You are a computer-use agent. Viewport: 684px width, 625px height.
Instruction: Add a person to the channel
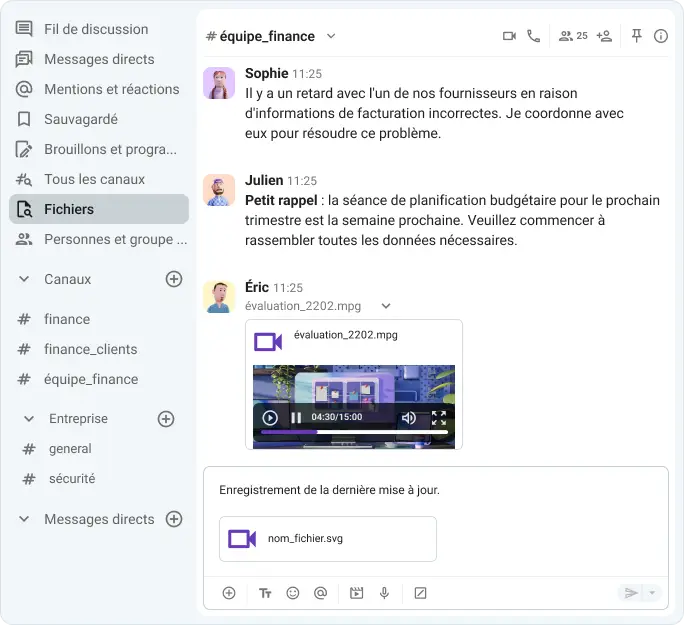tap(604, 36)
